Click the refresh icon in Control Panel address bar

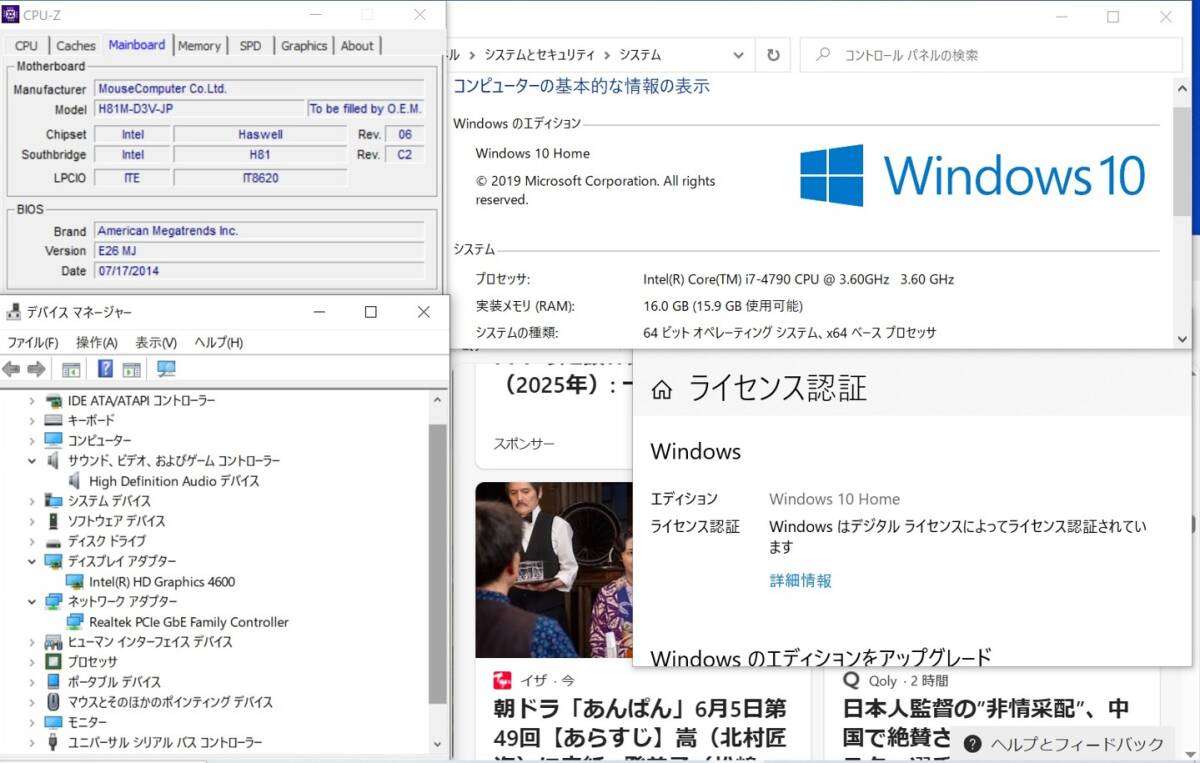tap(773, 55)
